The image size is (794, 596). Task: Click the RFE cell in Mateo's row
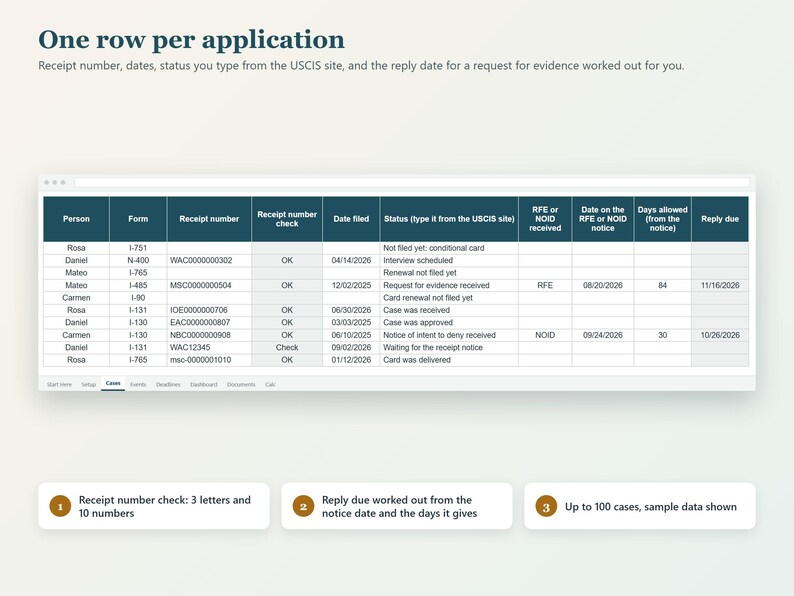[x=545, y=285]
